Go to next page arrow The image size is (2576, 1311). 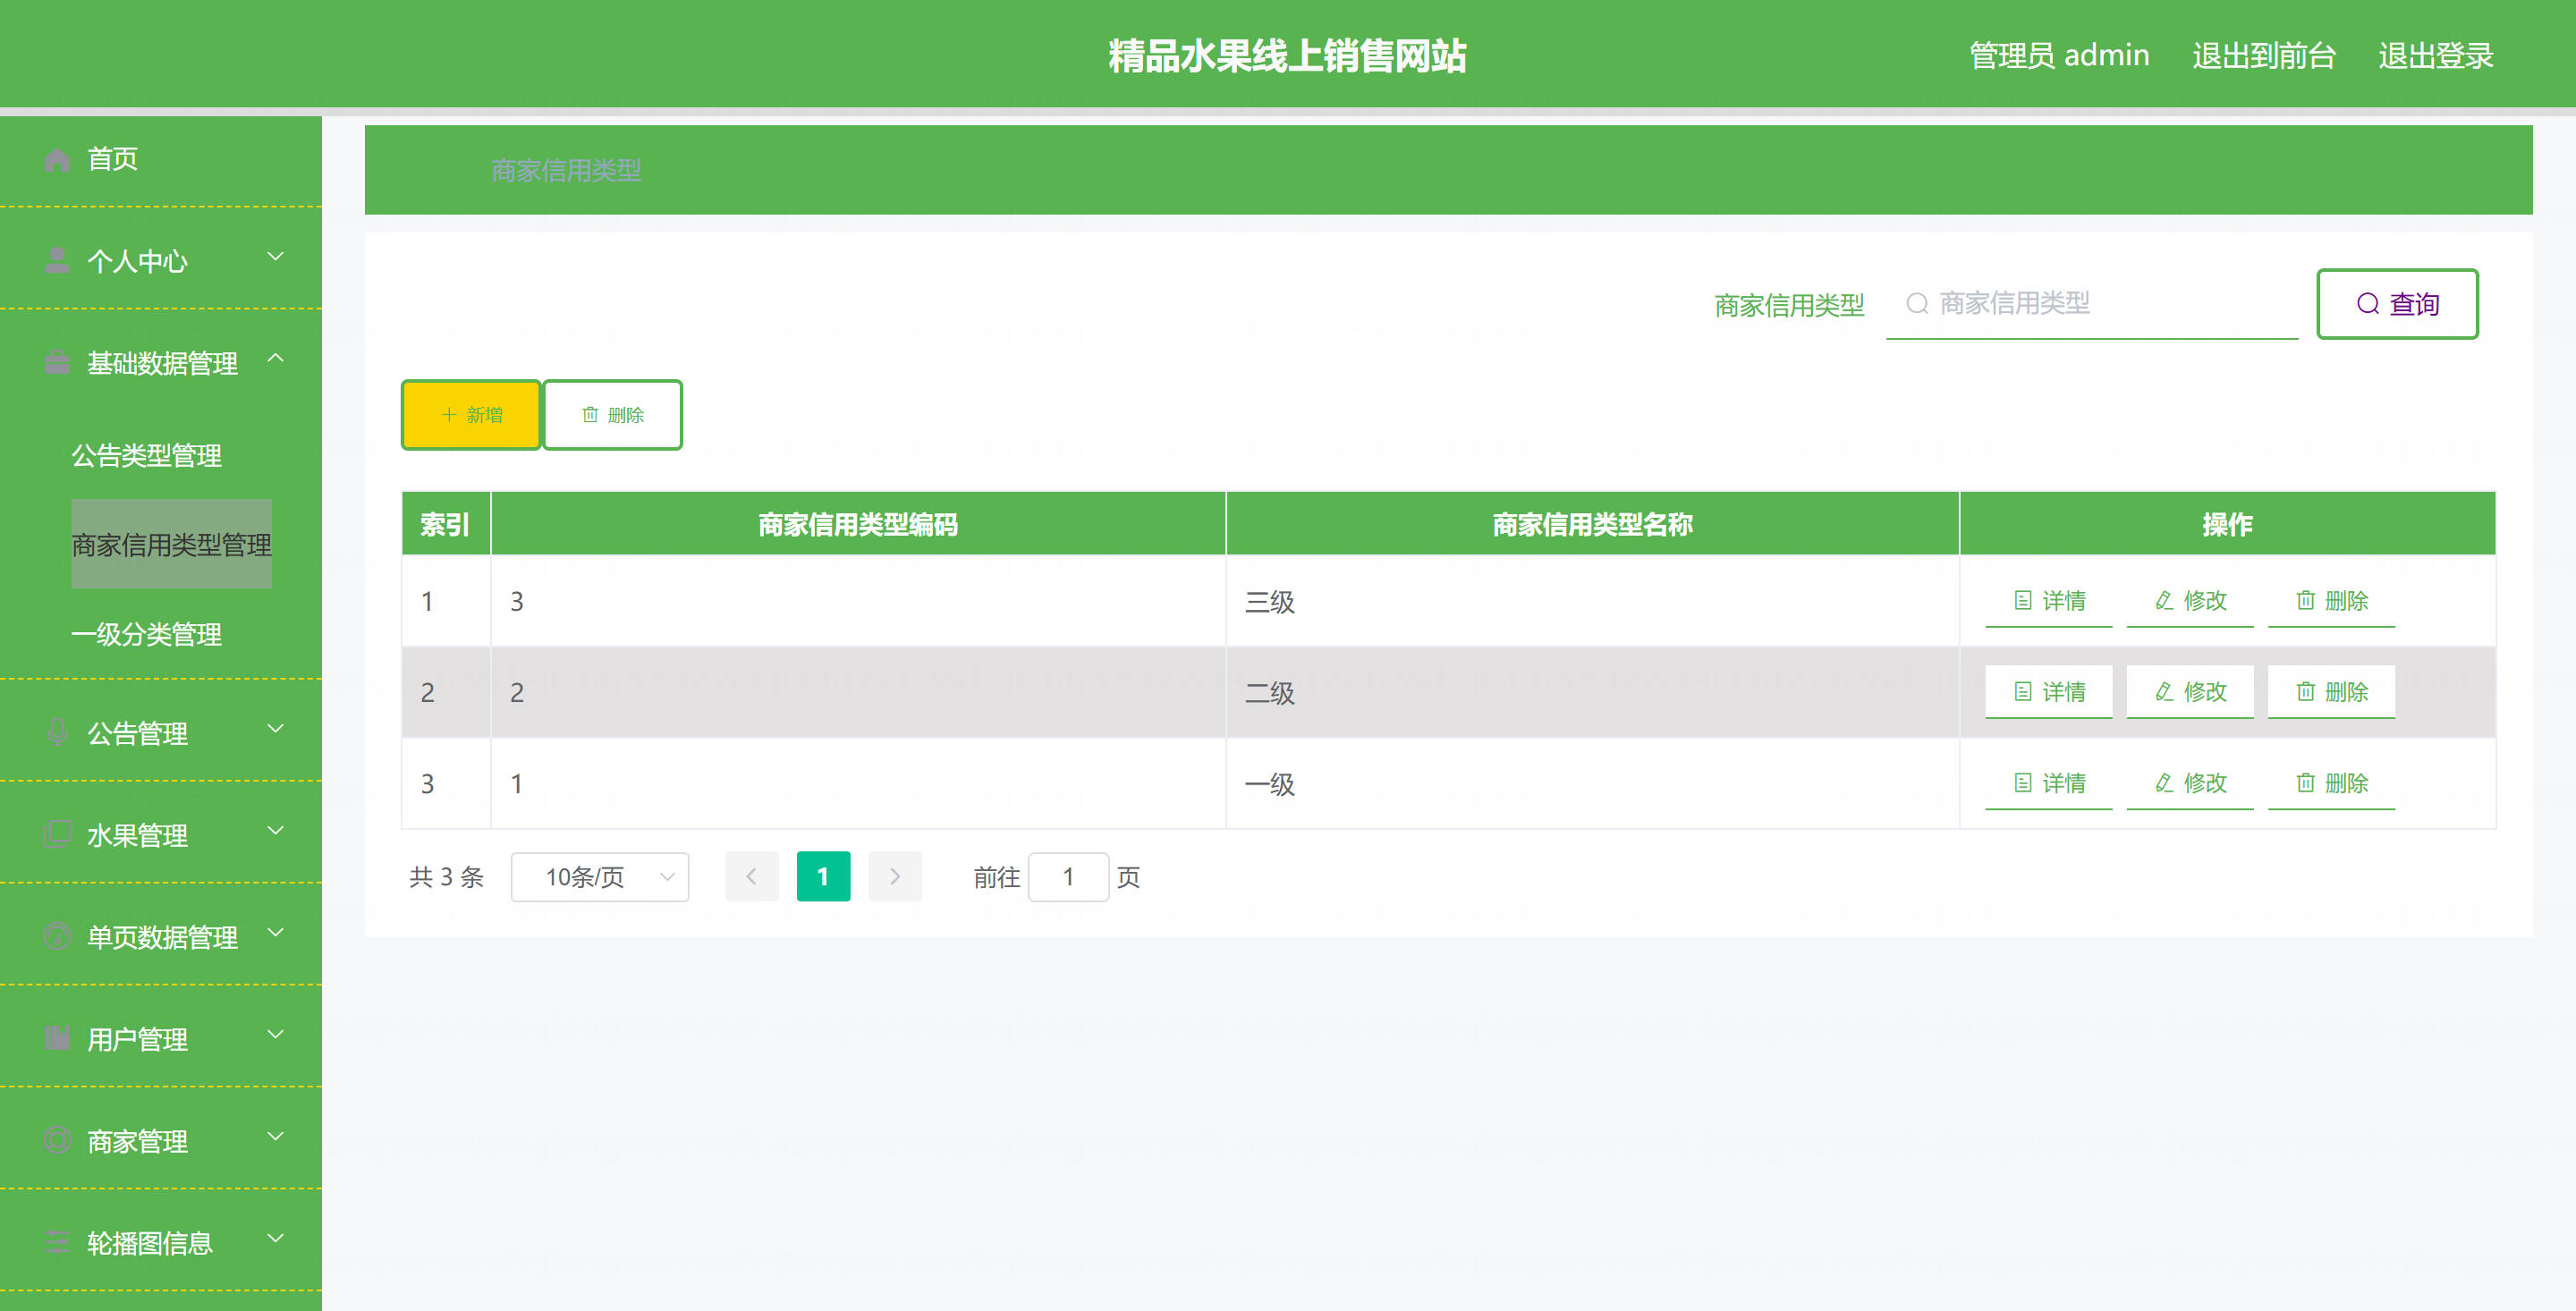pos(895,877)
